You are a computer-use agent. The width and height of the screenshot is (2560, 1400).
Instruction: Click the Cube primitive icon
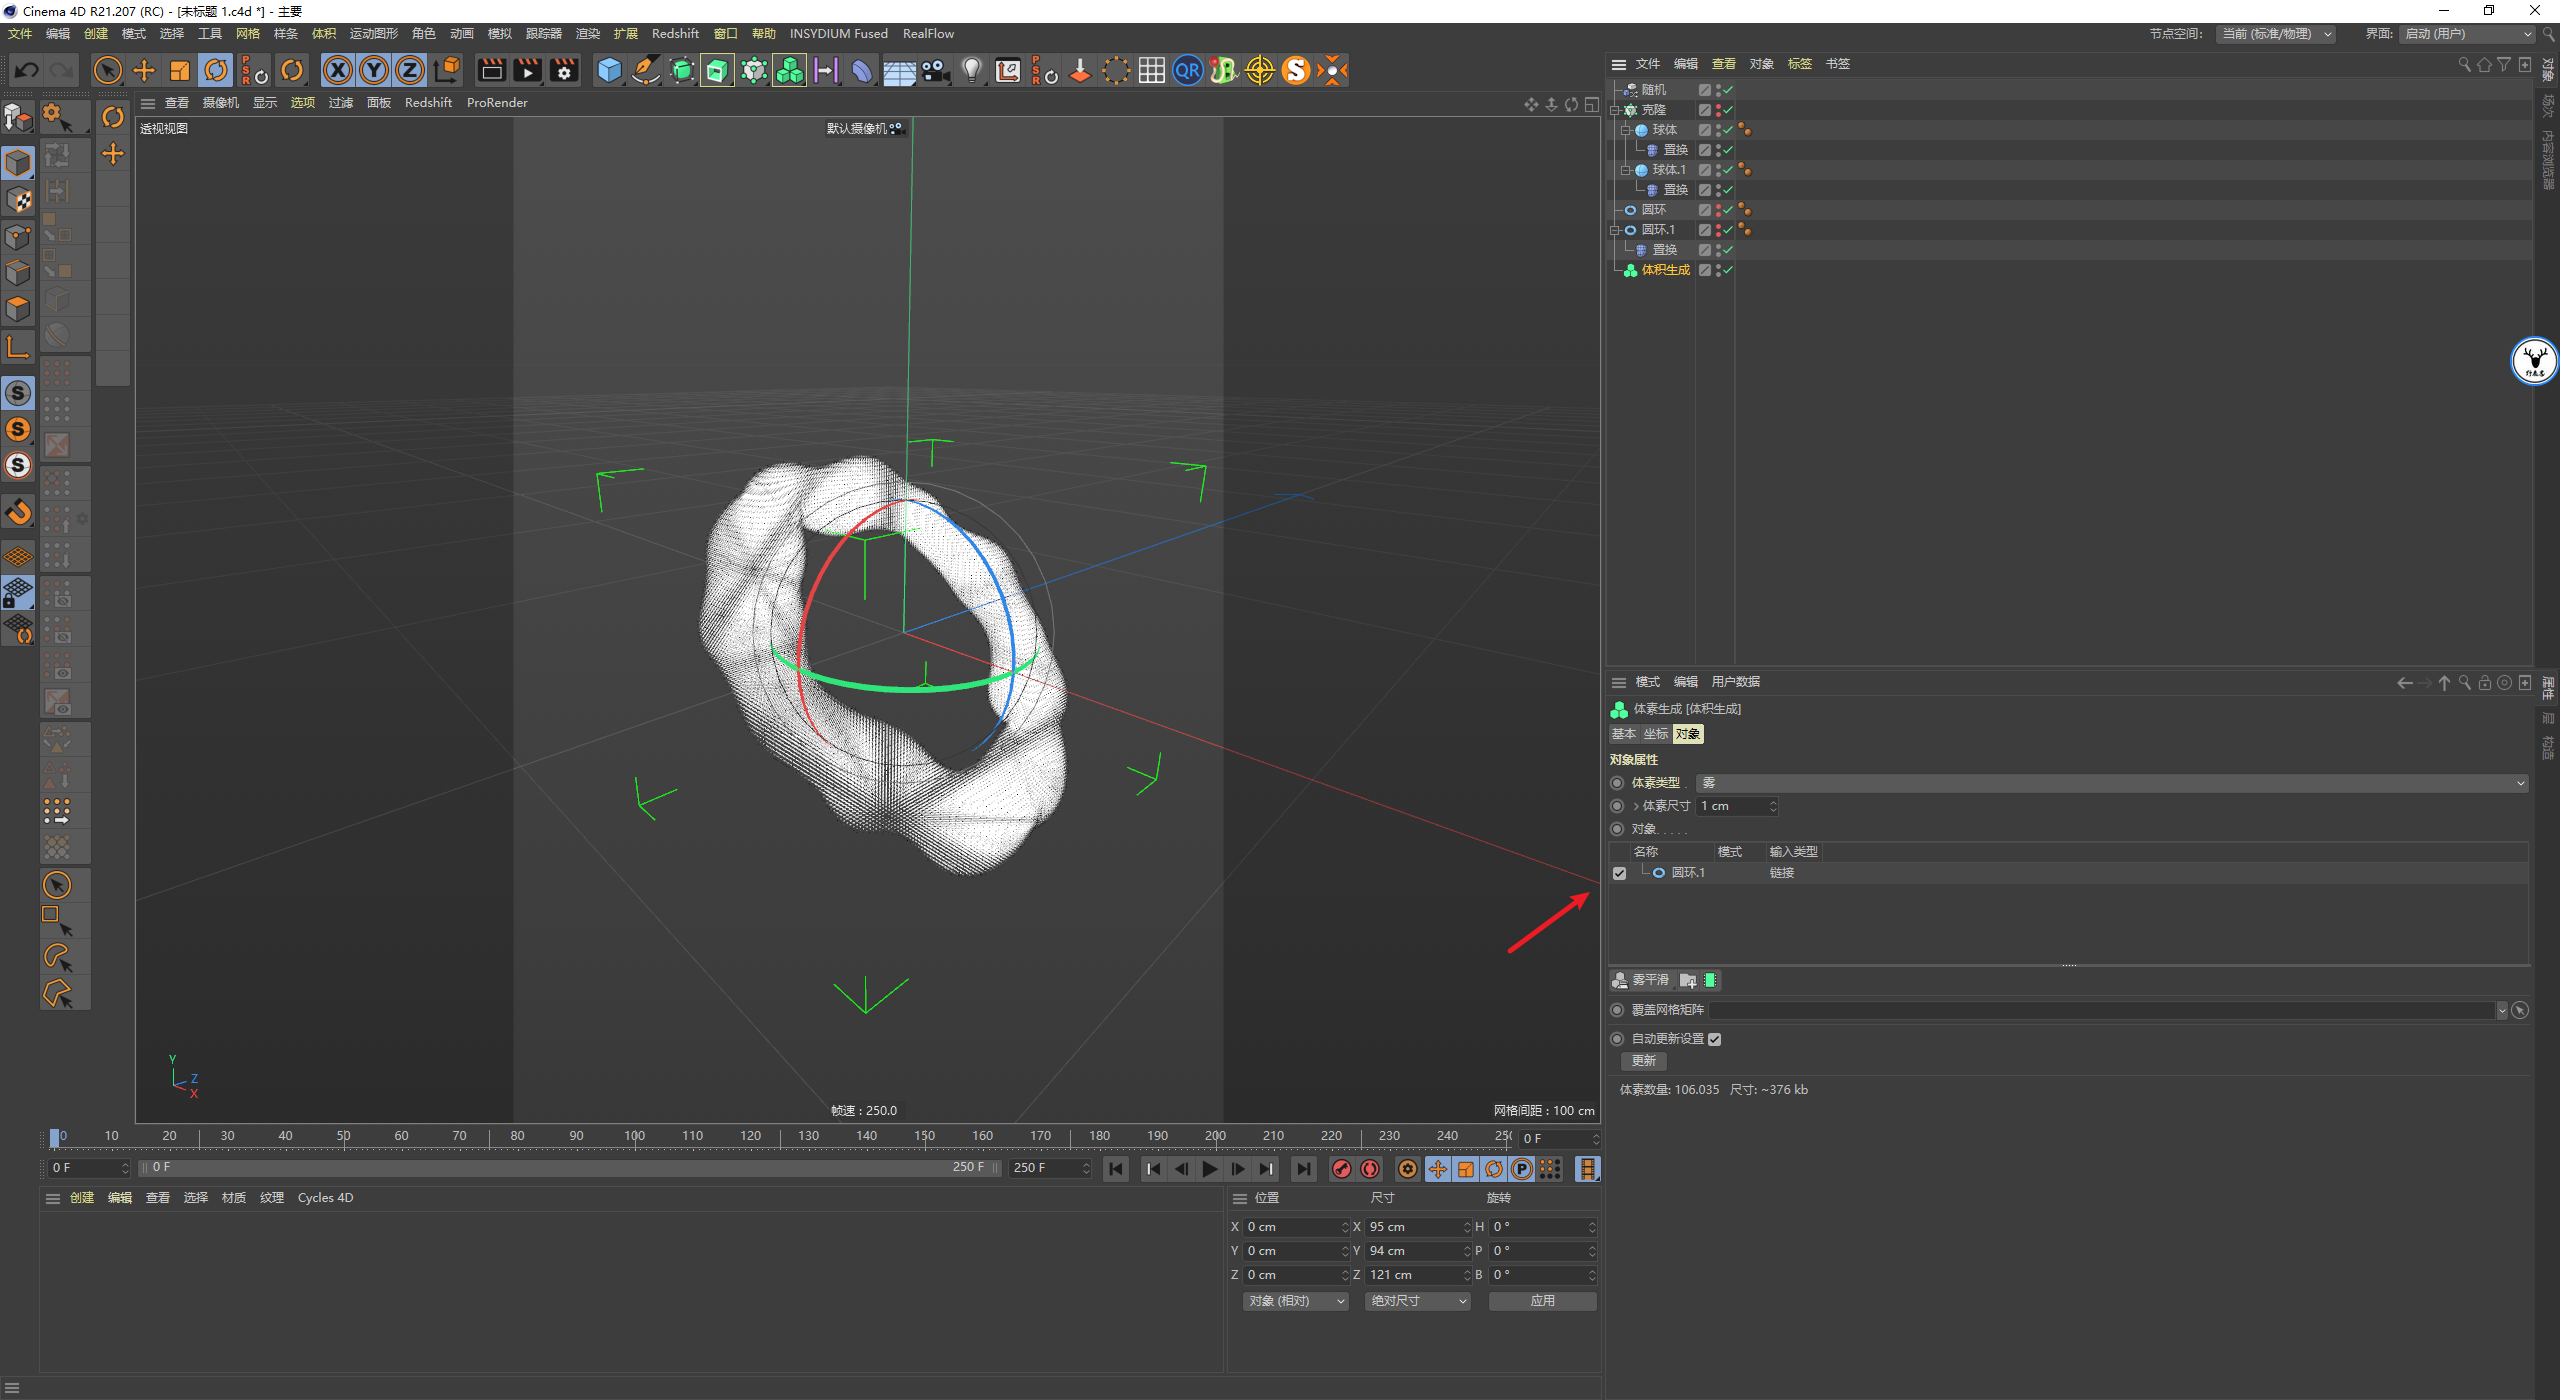pyautogui.click(x=609, y=70)
